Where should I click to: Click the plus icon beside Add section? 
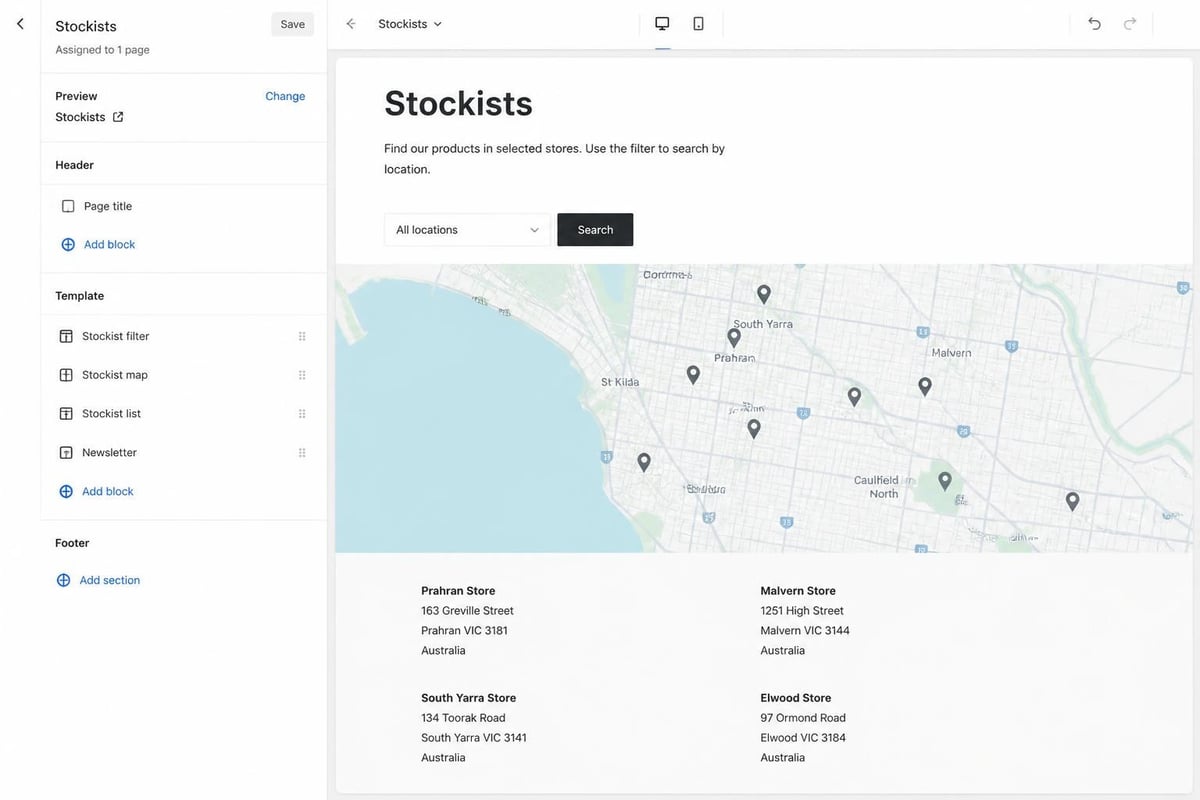pyautogui.click(x=63, y=580)
